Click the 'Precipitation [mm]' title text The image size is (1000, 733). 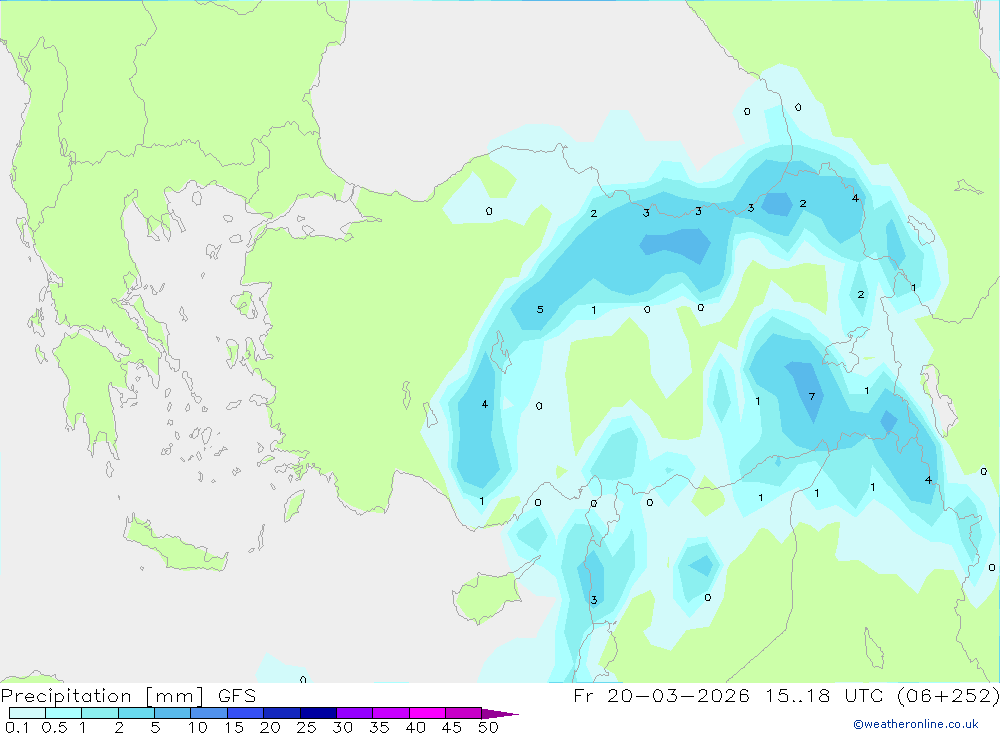click(102, 696)
